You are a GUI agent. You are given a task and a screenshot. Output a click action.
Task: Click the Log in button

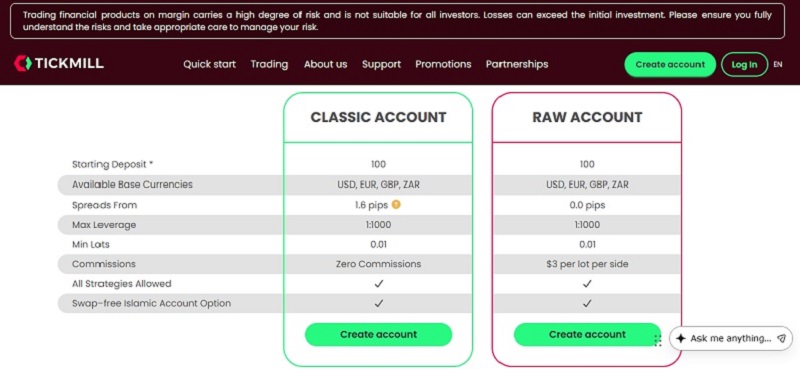pyautogui.click(x=744, y=65)
